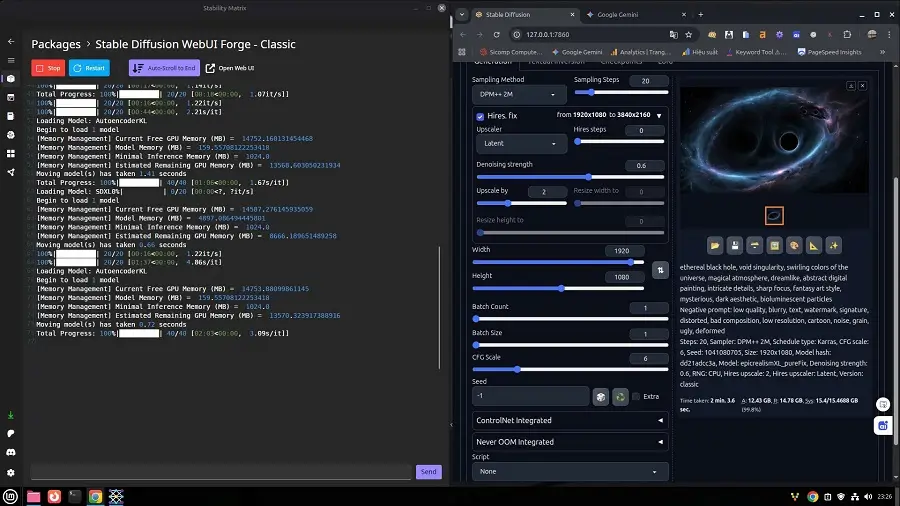This screenshot has height=506, width=900.
Task: Open Web UI from Stability Matrix
Action: 230,68
